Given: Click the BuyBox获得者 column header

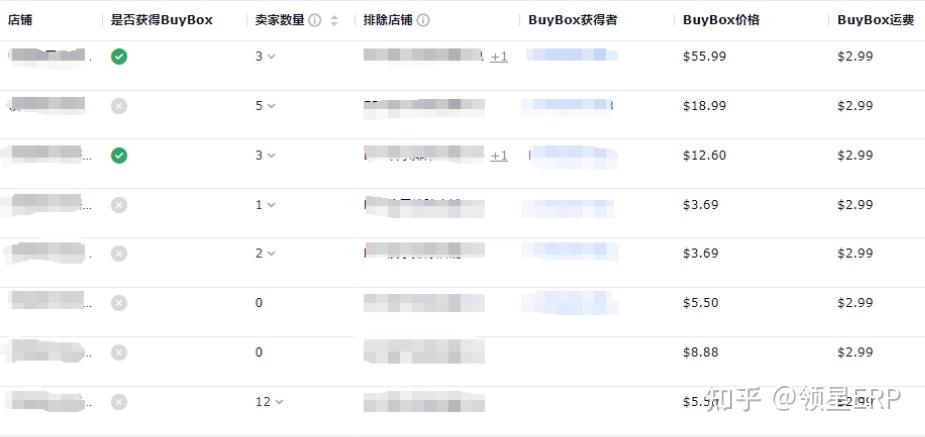Looking at the screenshot, I should click(x=572, y=20).
